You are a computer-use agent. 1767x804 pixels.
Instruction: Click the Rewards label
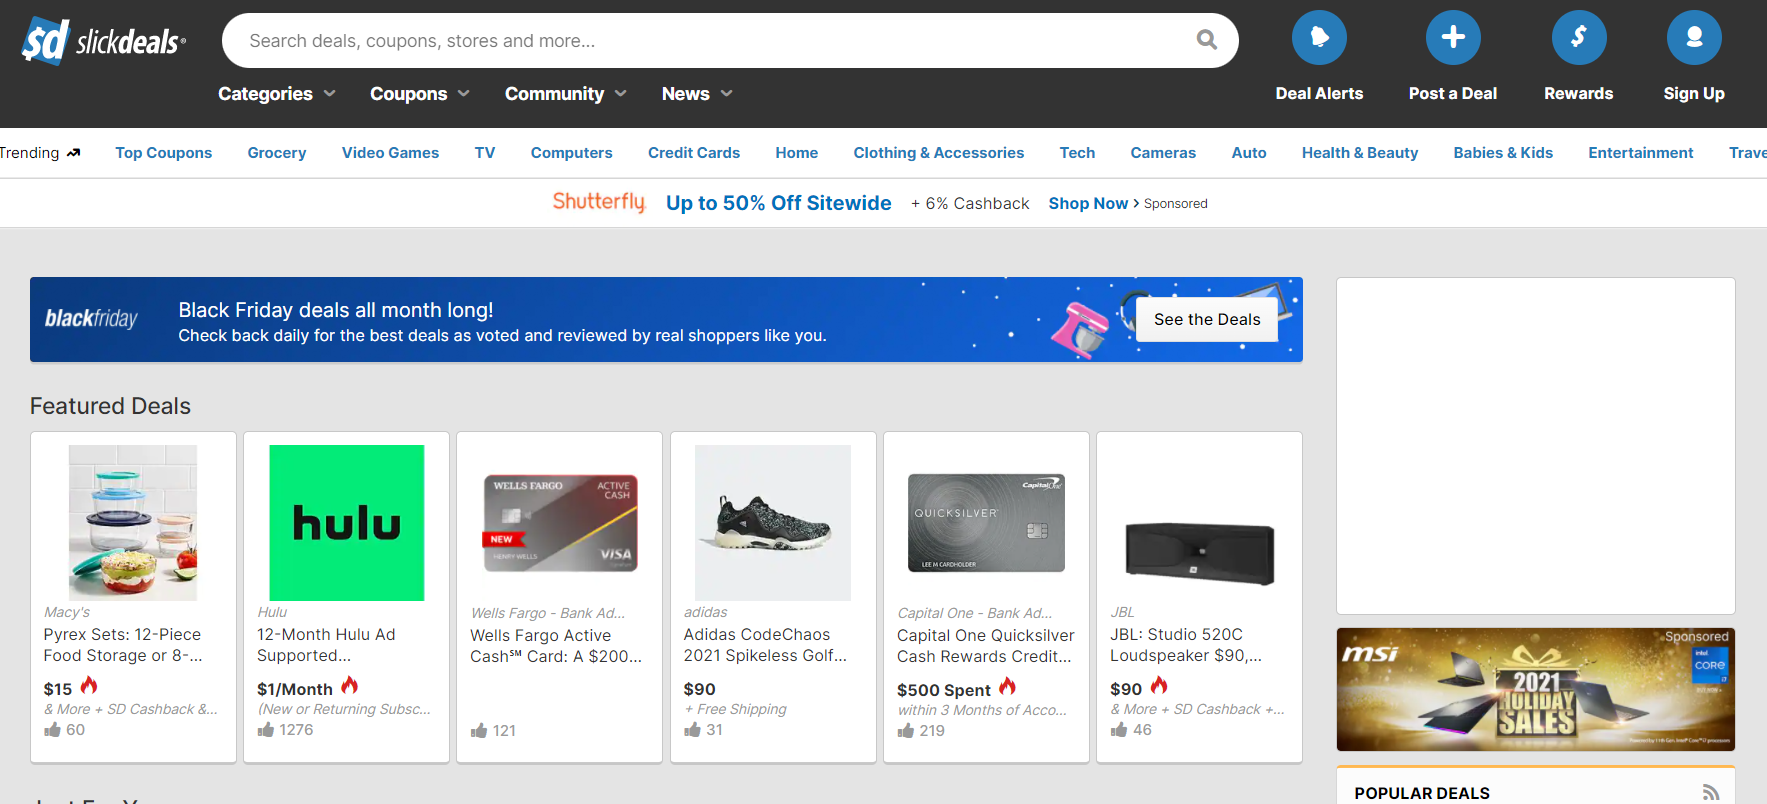(x=1579, y=93)
